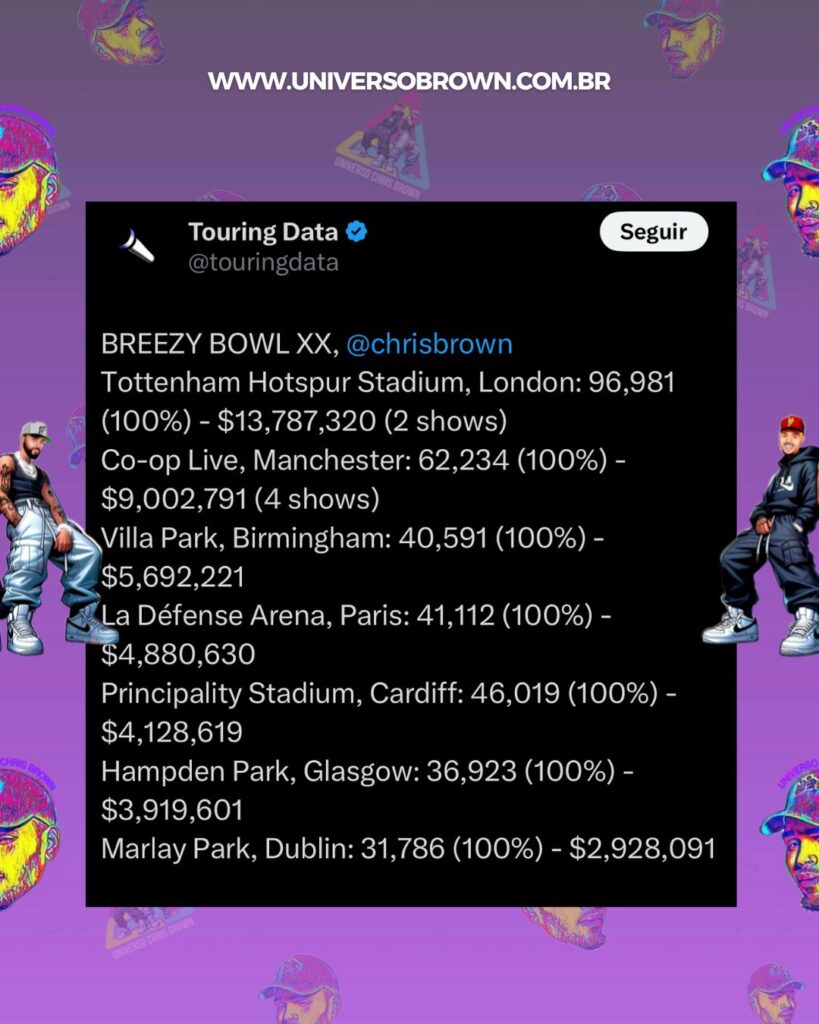Screen dimensions: 819x1024
Task: Click the Villa Park, Birmingham entry
Action: click(353, 557)
